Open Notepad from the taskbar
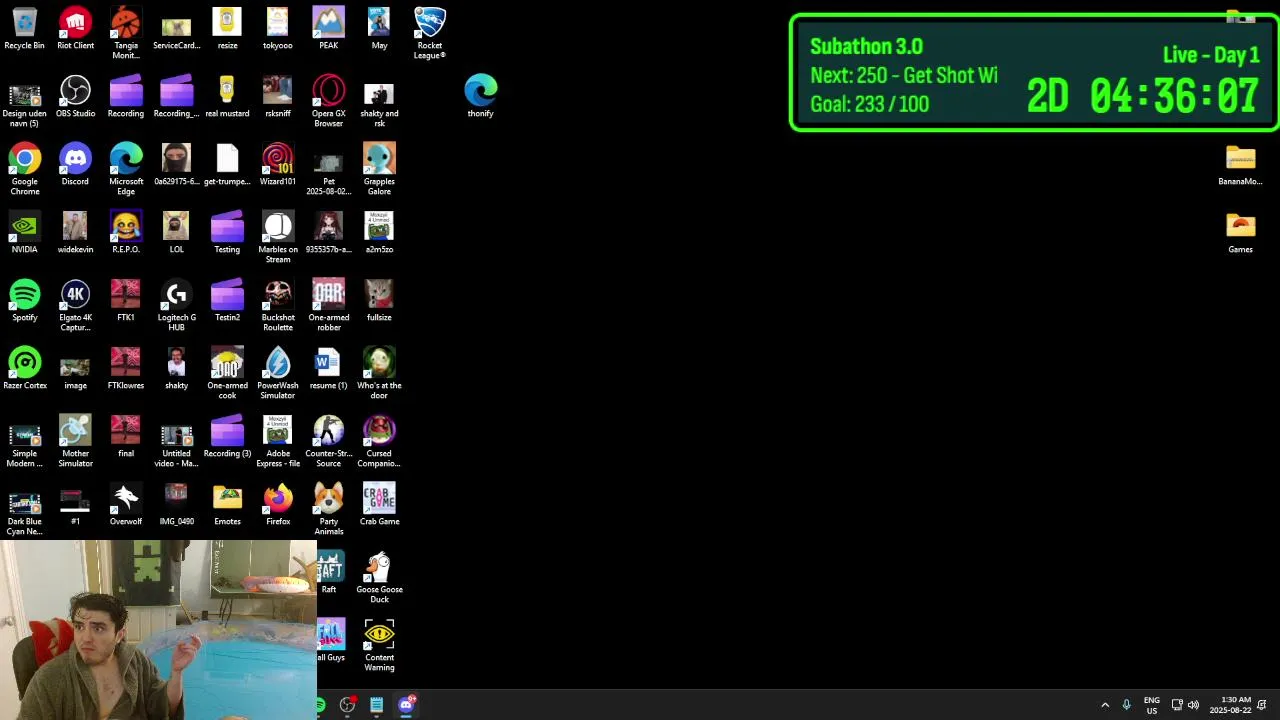 (376, 705)
